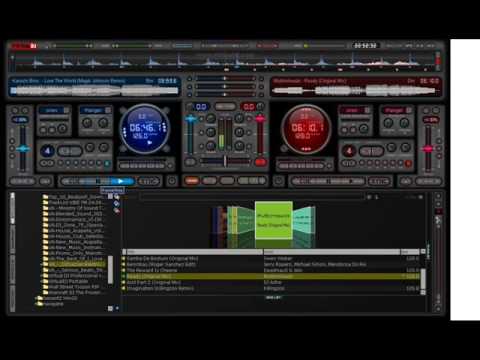Click the red 0.0 gain display
Screen dimensions: 480x360
pos(248,107)
